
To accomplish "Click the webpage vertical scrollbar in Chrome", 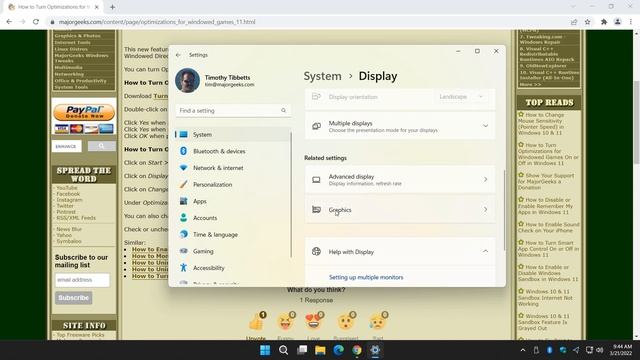I will point(636,122).
